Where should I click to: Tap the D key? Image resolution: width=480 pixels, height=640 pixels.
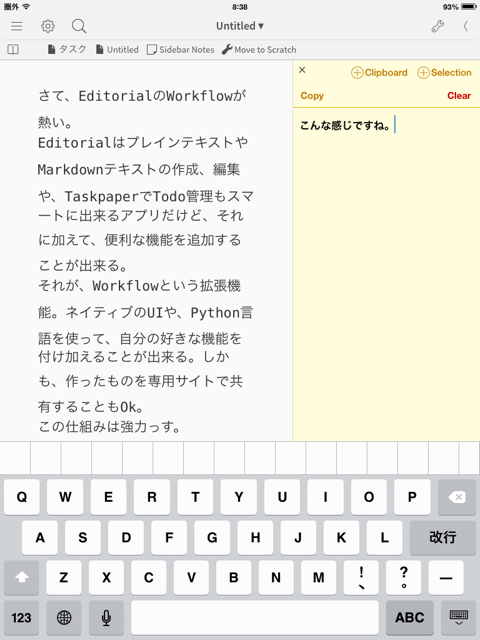126,537
